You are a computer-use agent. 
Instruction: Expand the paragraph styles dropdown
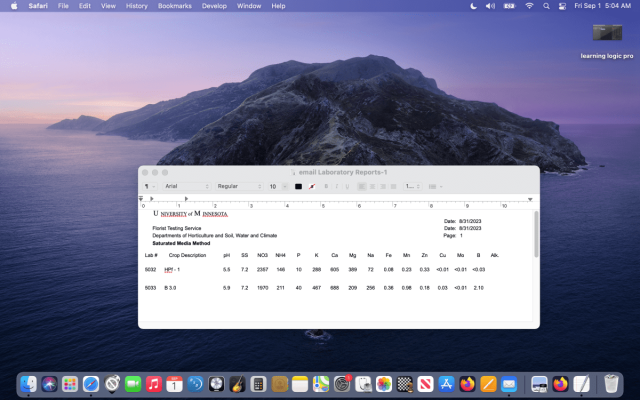click(x=149, y=187)
